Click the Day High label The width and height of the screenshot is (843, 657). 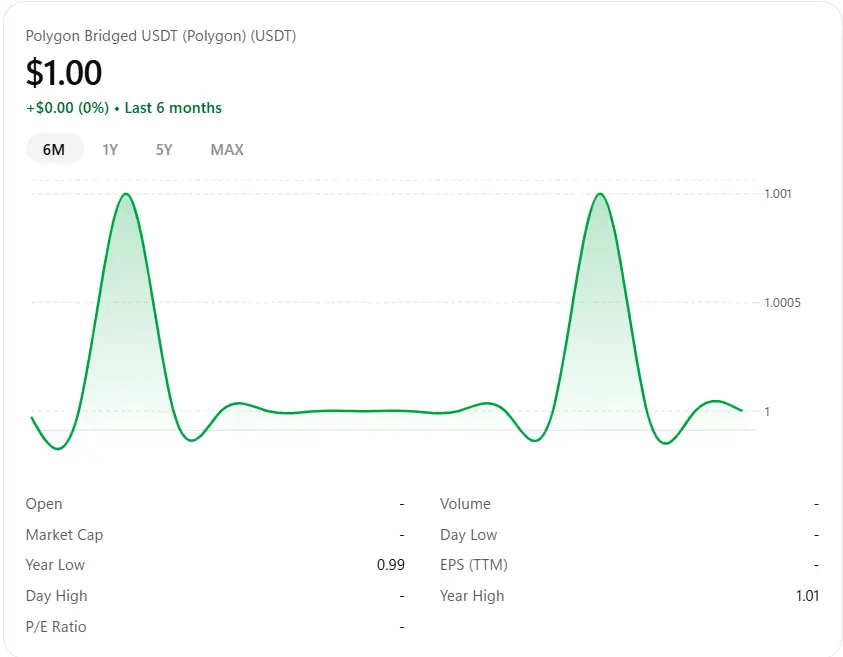click(x=56, y=596)
